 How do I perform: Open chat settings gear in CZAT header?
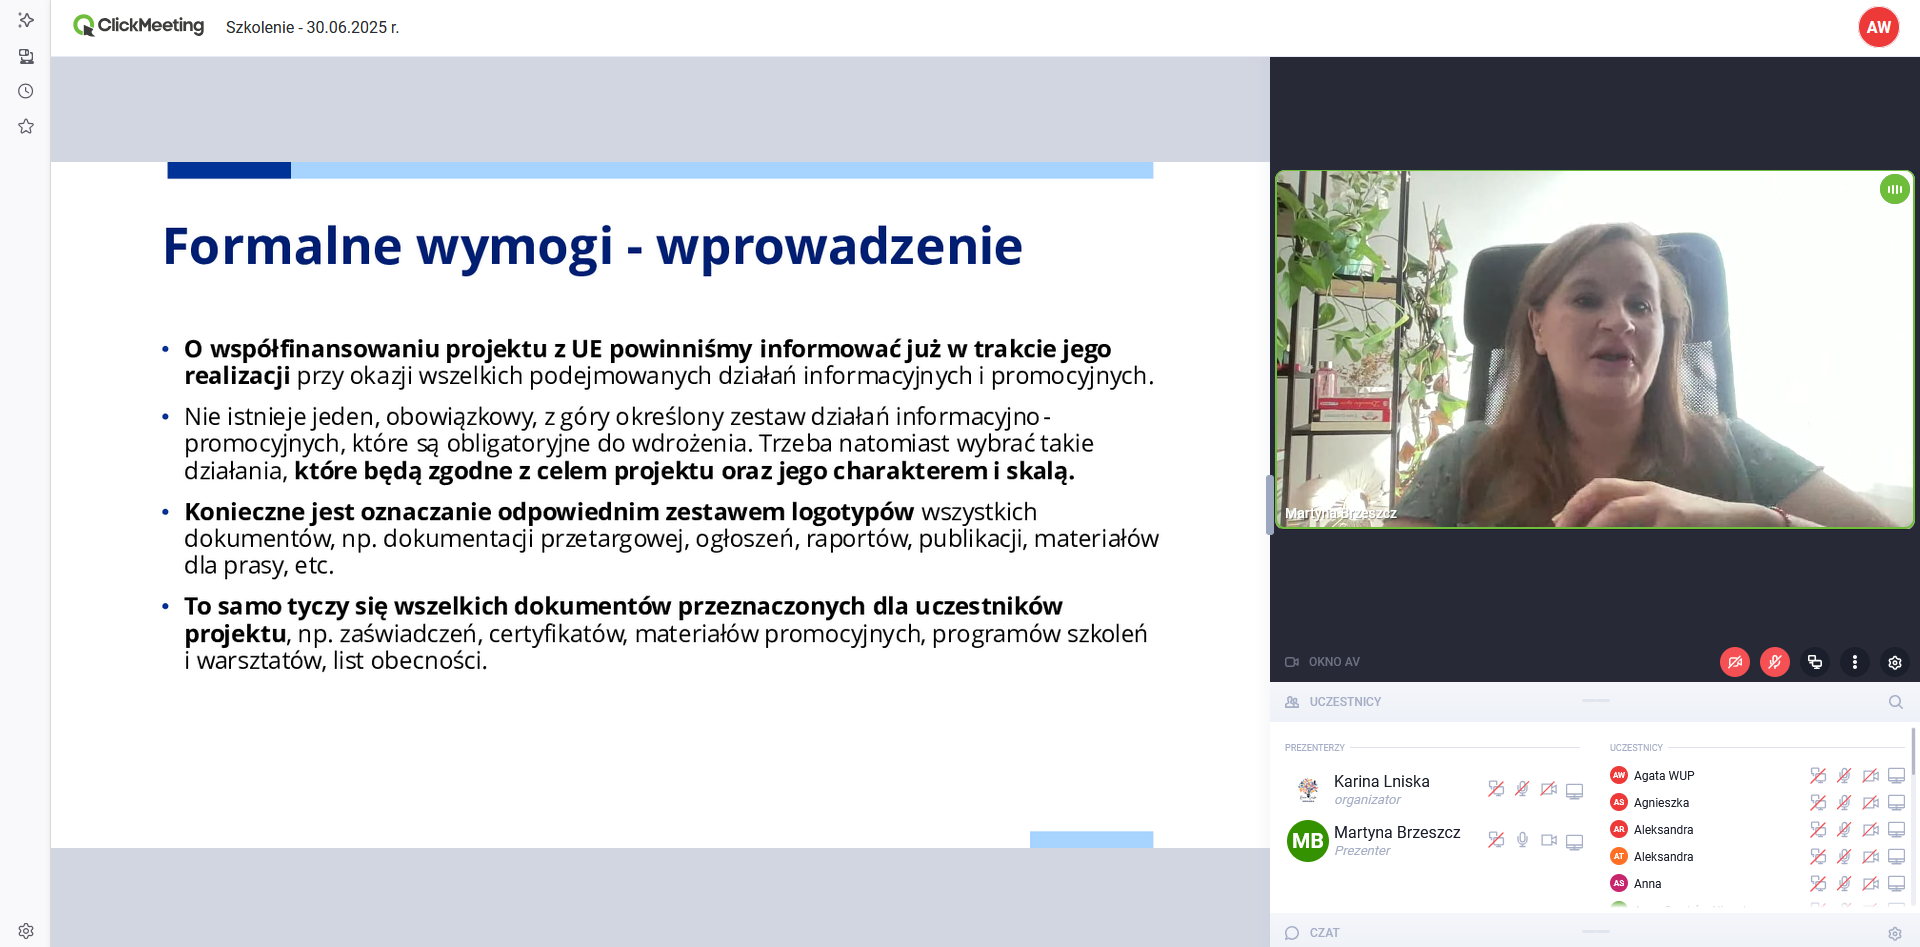(1895, 933)
